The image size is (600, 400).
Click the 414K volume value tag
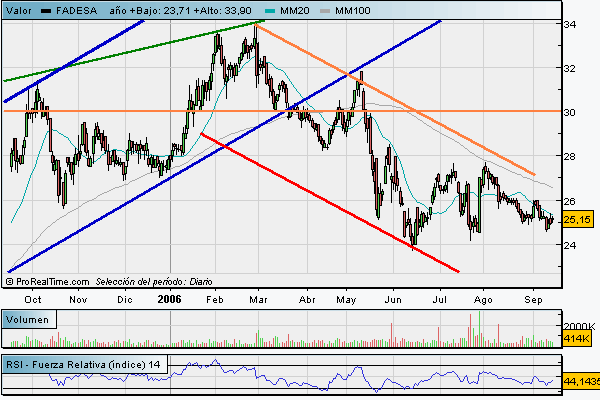[577, 338]
